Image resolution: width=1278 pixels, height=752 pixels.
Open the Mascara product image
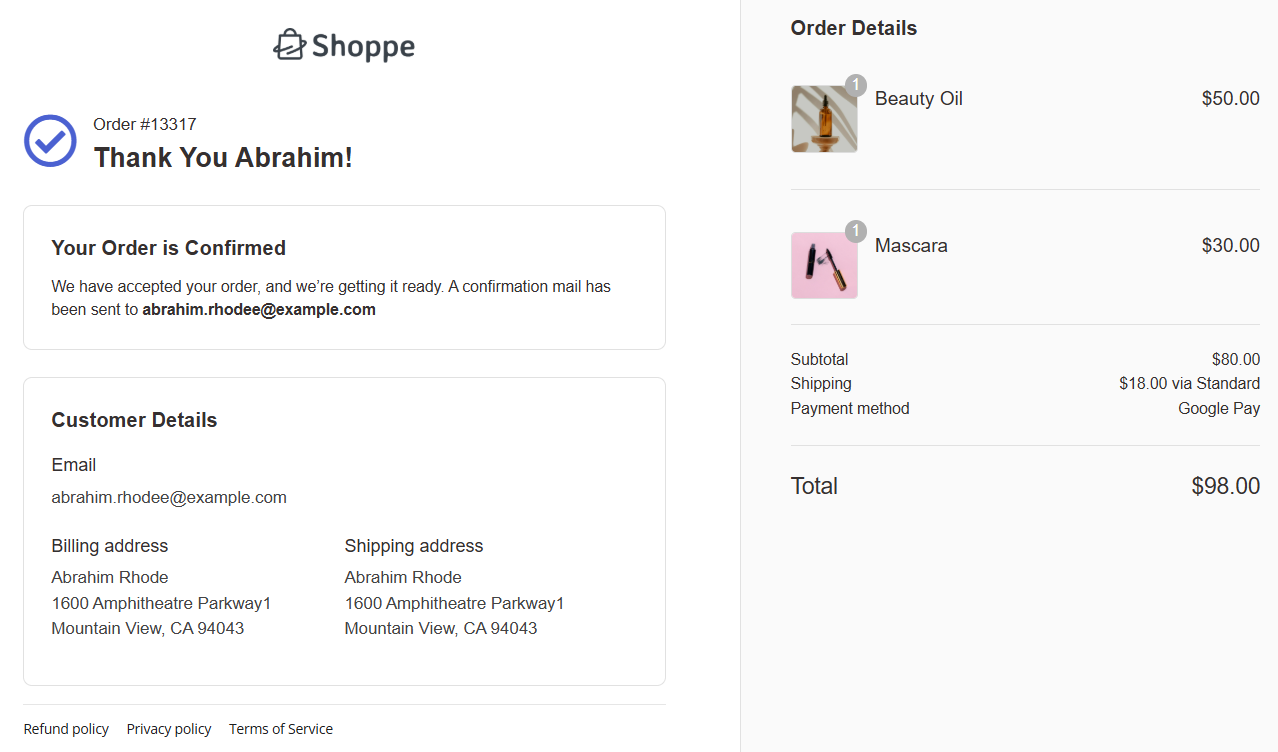[824, 265]
